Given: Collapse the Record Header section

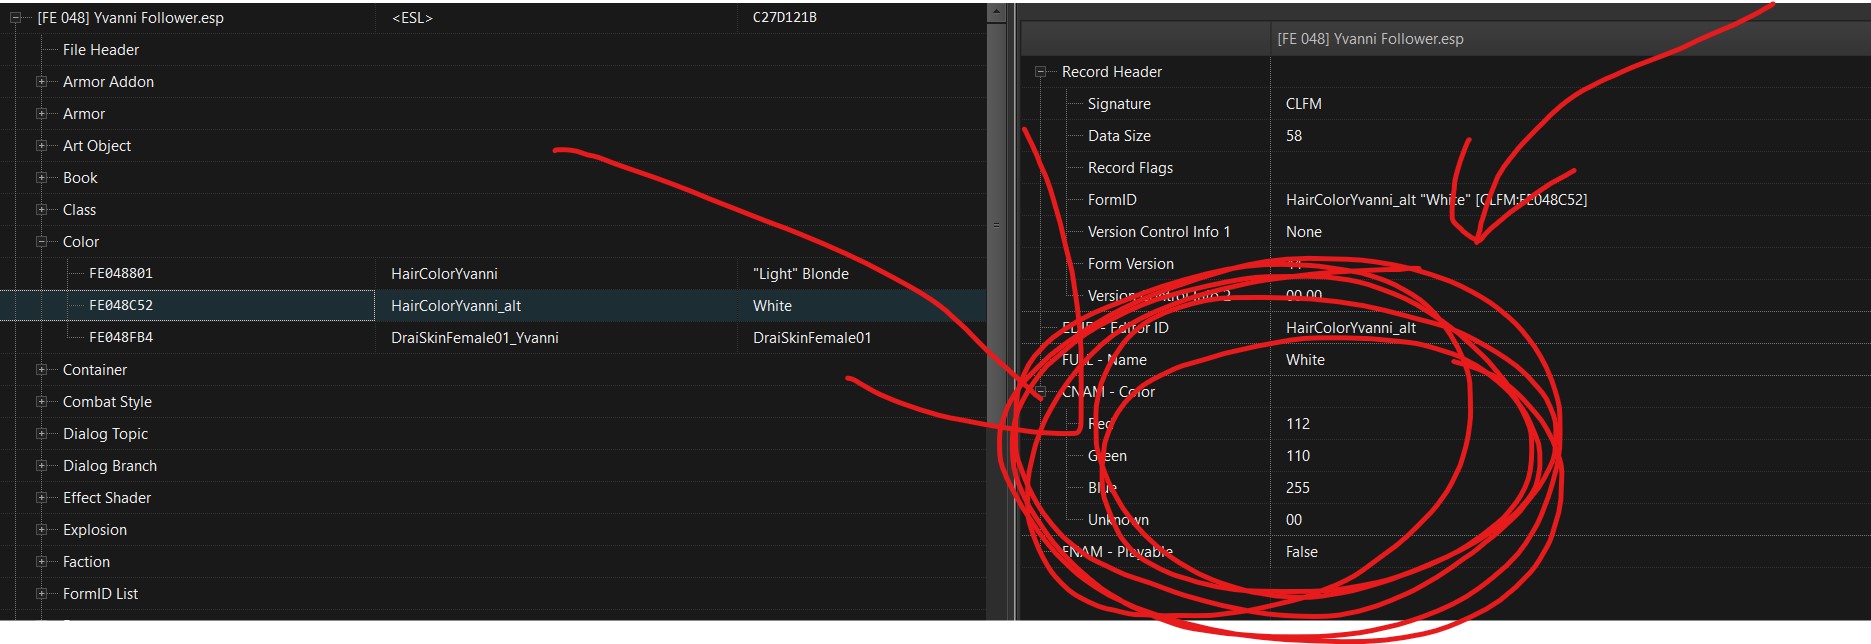Looking at the screenshot, I should pos(1041,72).
